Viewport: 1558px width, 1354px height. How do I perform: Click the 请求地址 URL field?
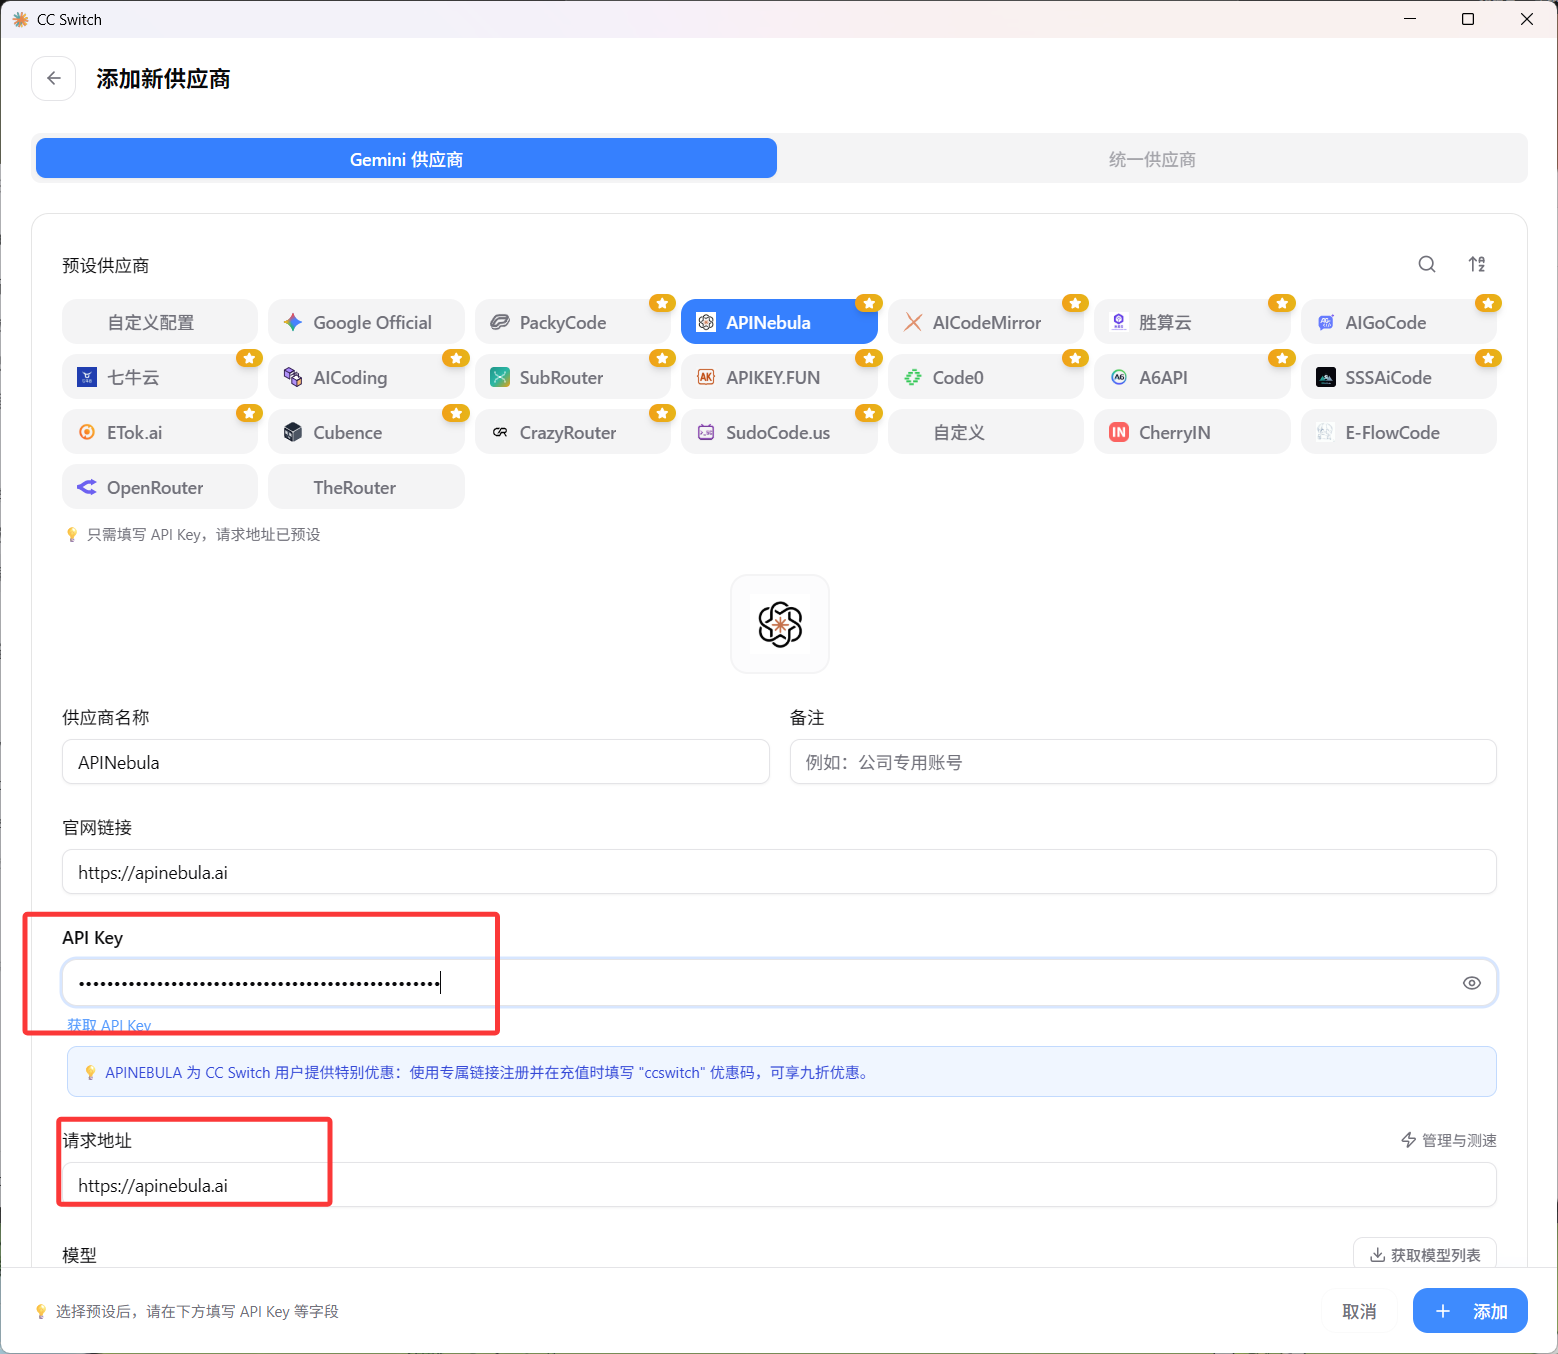click(779, 1185)
